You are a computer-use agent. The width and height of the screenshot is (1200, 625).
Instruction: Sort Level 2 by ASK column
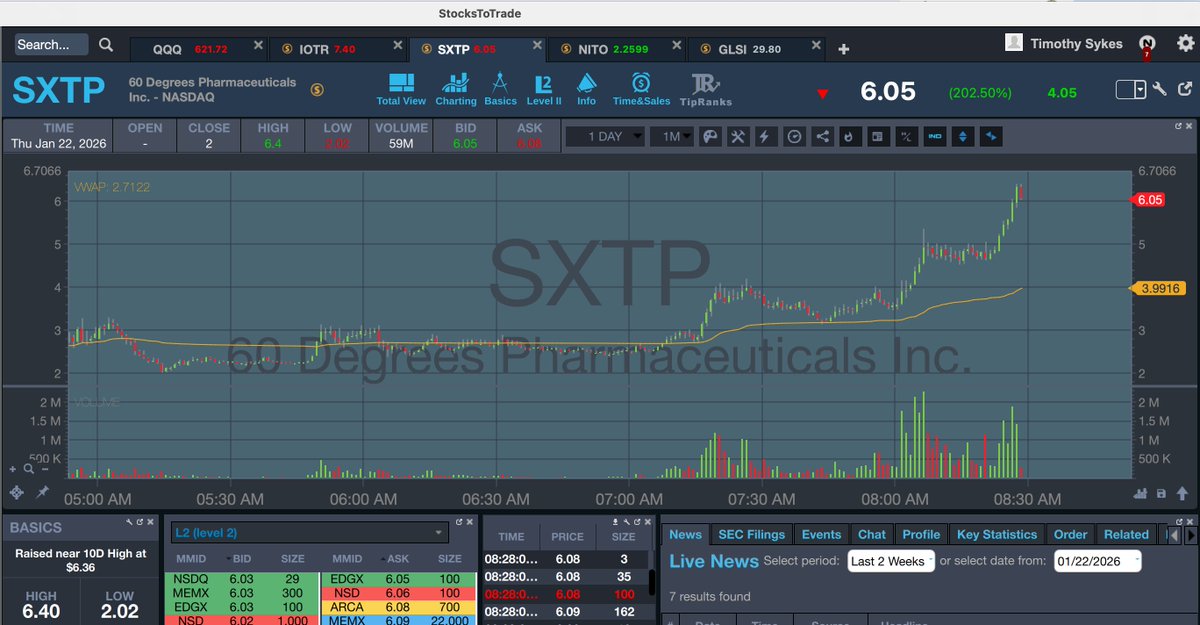[x=397, y=559]
